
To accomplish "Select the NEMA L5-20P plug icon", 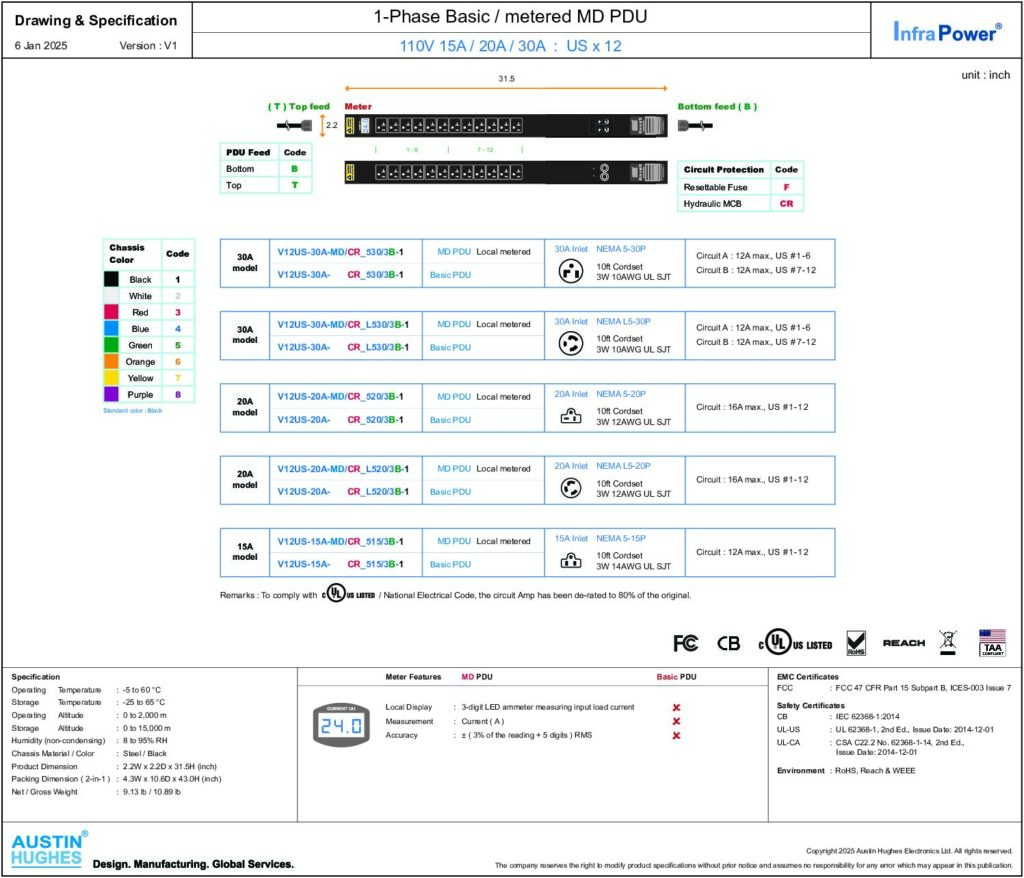I will point(571,487).
